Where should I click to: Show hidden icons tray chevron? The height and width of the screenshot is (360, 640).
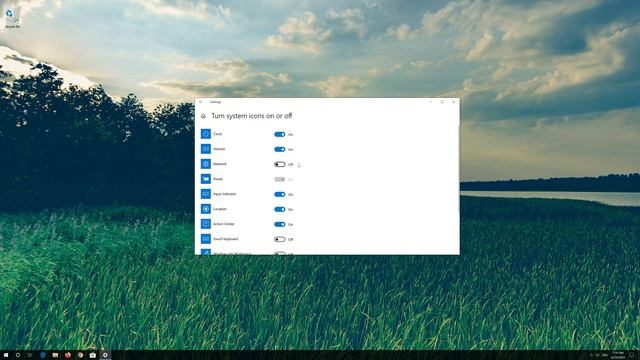pyautogui.click(x=591, y=355)
